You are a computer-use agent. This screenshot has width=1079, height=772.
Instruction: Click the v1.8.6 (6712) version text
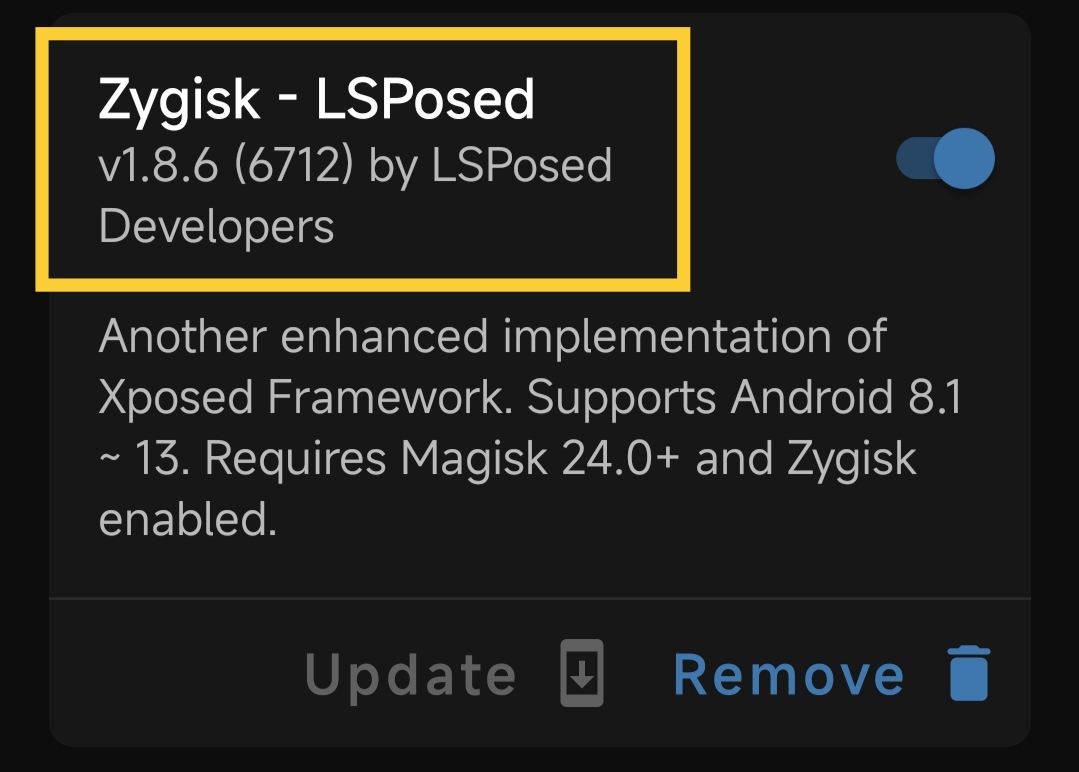tap(226, 166)
